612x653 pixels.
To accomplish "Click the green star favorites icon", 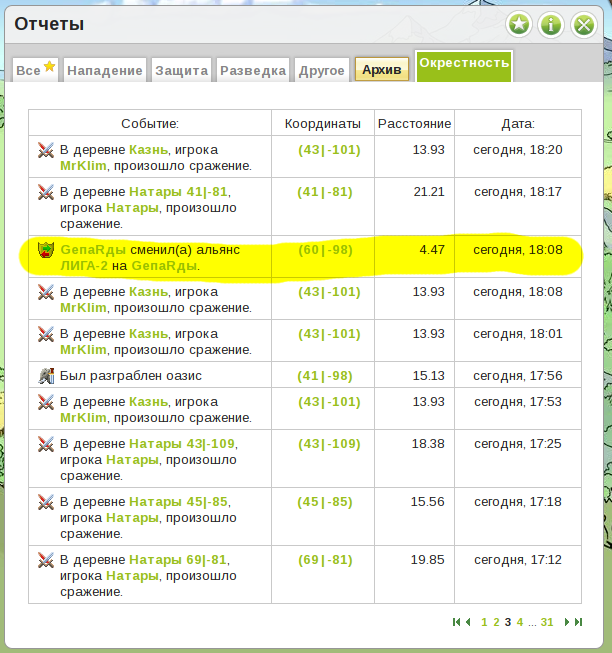I will point(519,24).
